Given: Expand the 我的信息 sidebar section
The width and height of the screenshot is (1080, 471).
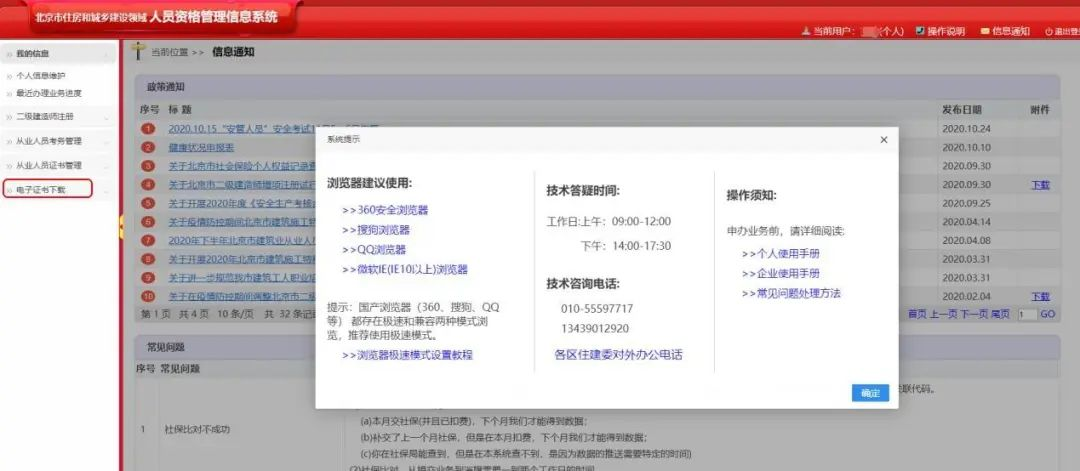Looking at the screenshot, I should [x=58, y=54].
